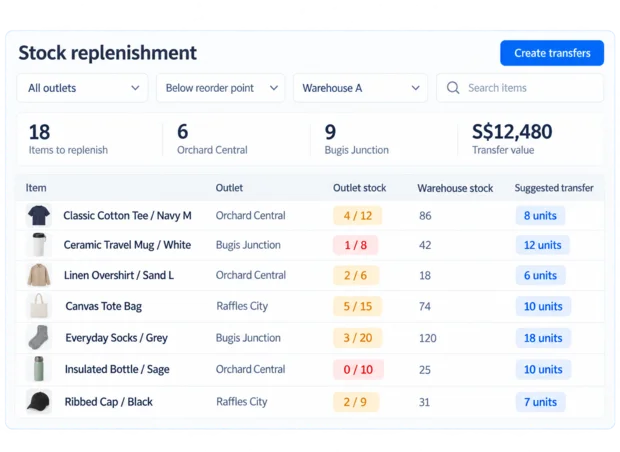620x452 pixels.
Task: Open Everyday Socks / Grey item
Action: coord(117,338)
